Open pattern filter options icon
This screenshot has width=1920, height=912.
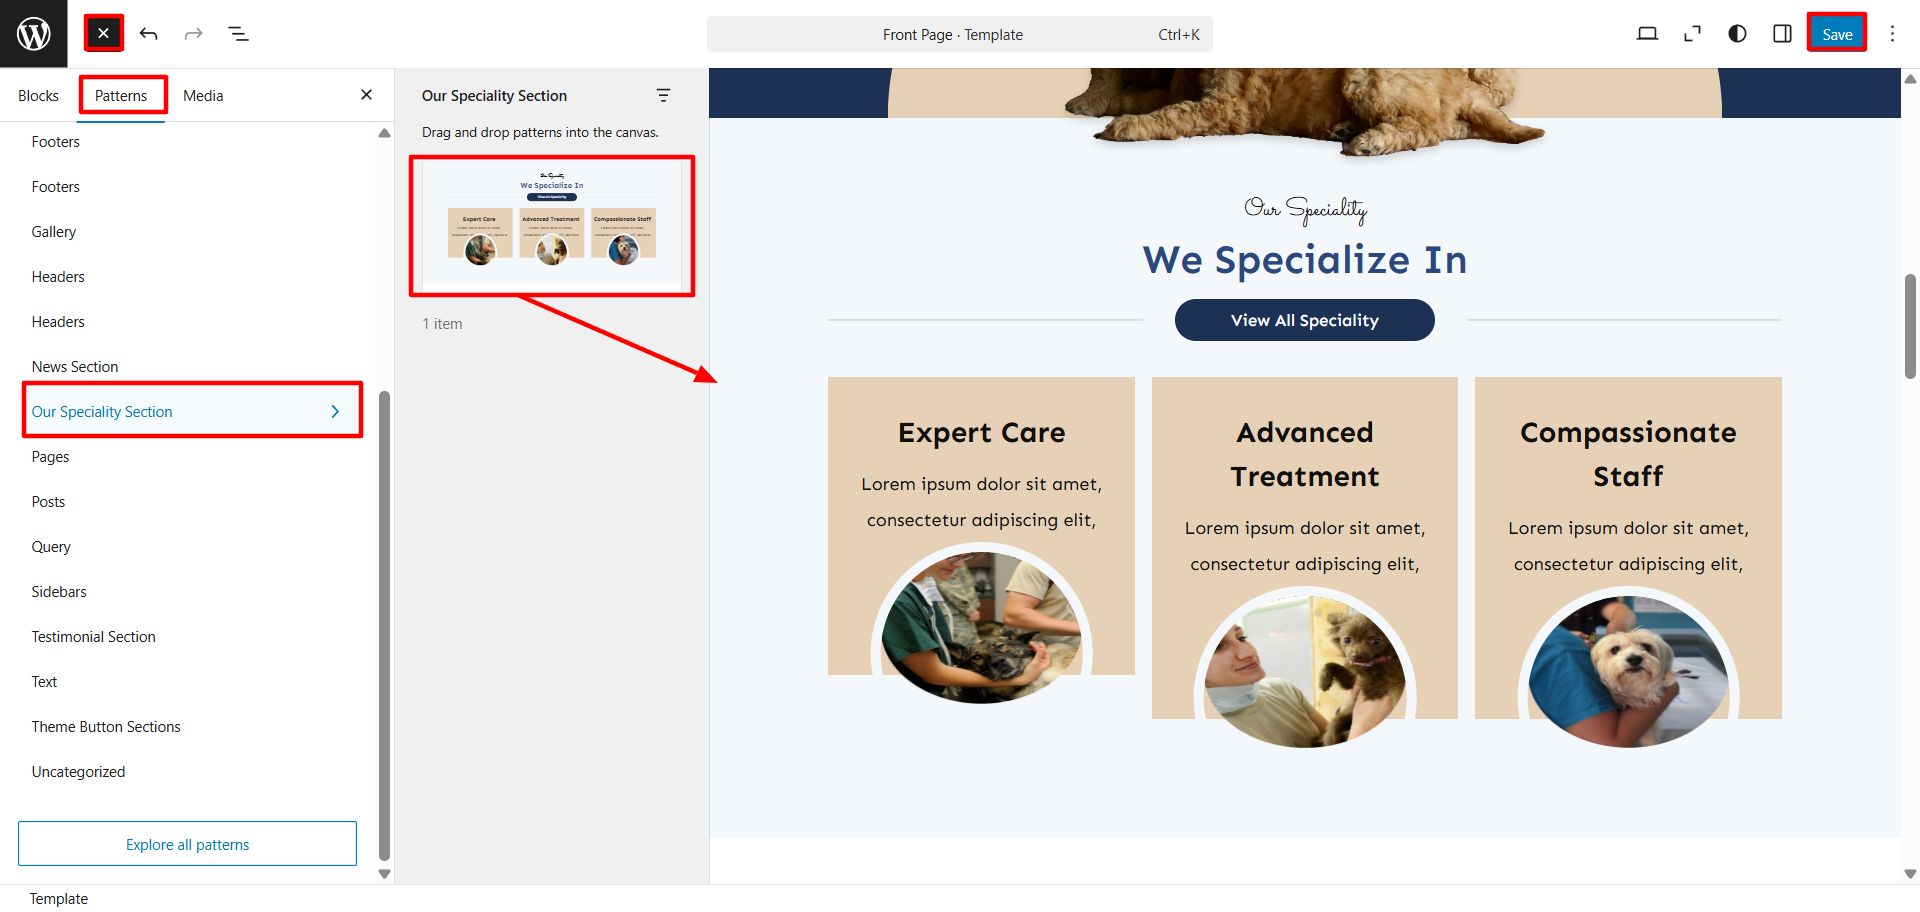pyautogui.click(x=663, y=95)
